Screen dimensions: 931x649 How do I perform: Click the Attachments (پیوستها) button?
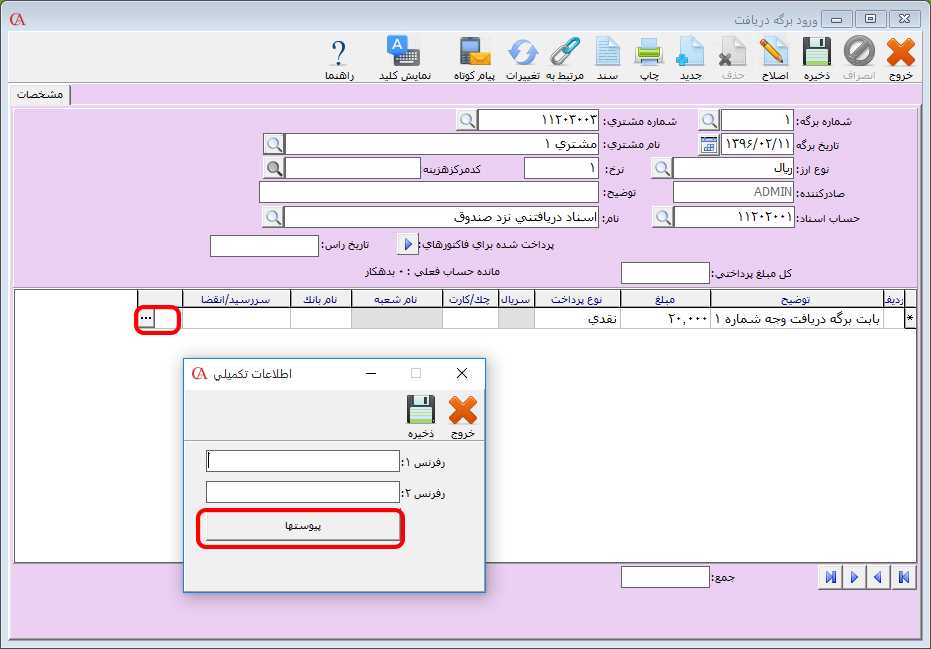(x=301, y=527)
